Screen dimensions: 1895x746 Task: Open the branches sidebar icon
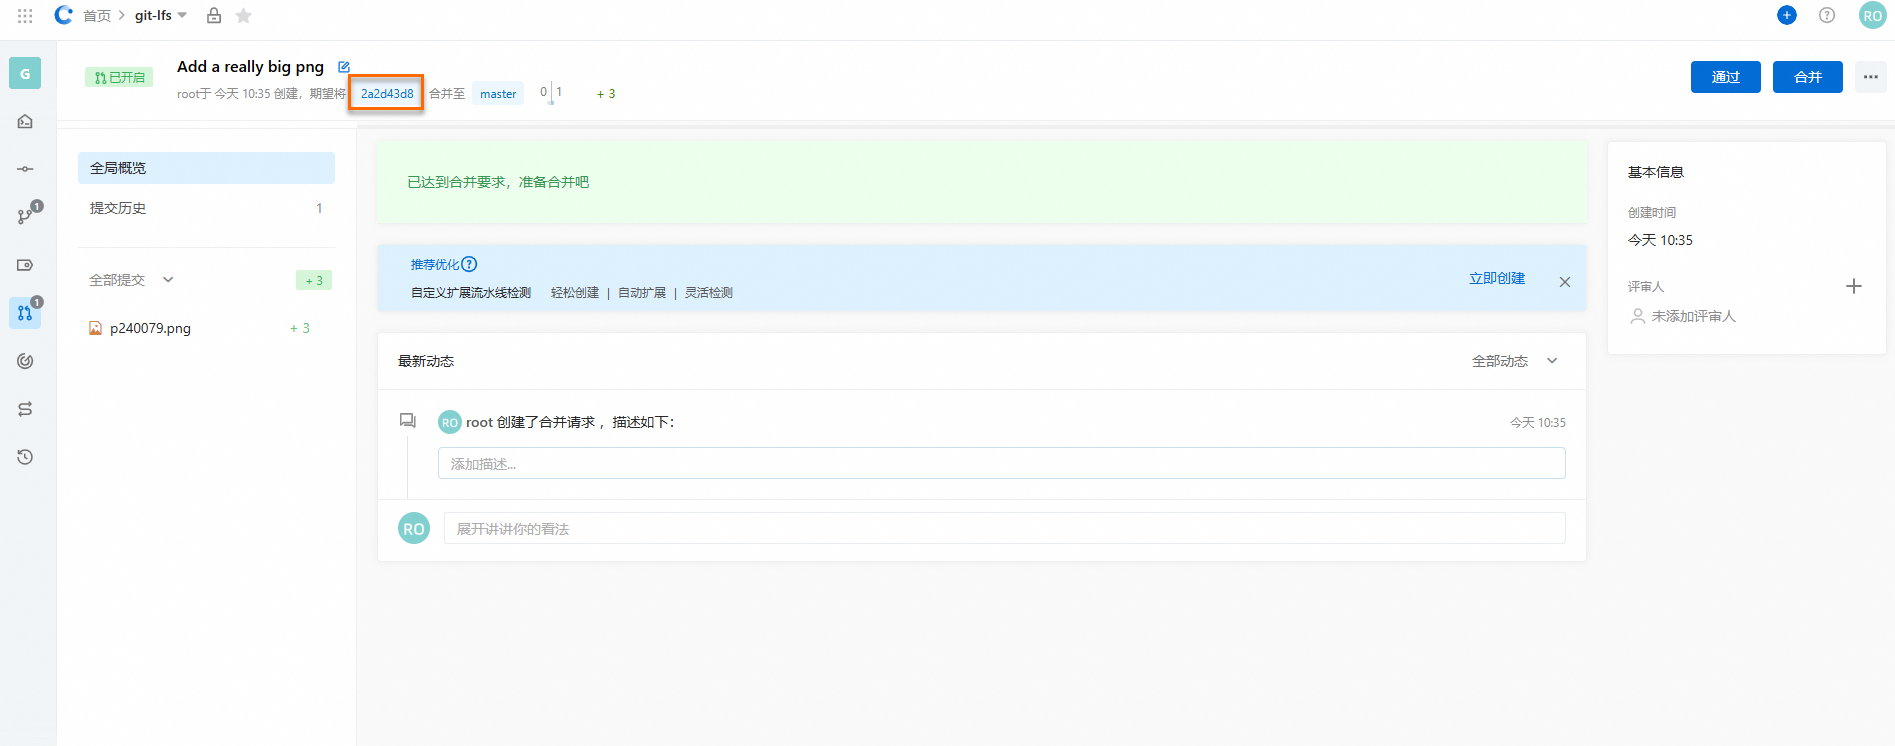[25, 216]
